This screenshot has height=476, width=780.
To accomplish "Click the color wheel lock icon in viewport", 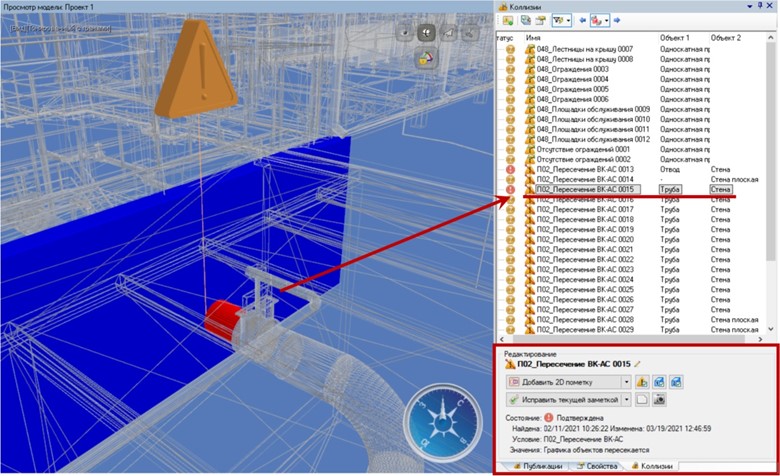I will coord(424,58).
